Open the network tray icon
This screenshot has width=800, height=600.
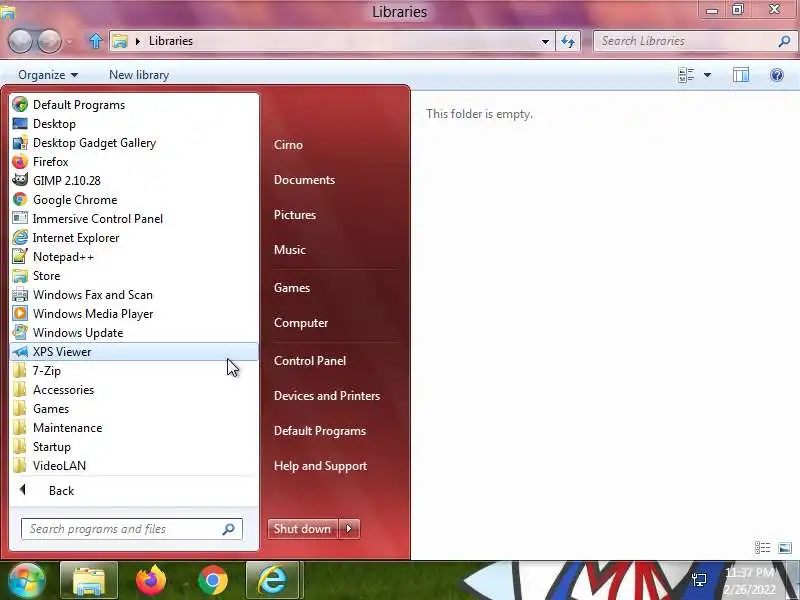pyautogui.click(x=699, y=580)
